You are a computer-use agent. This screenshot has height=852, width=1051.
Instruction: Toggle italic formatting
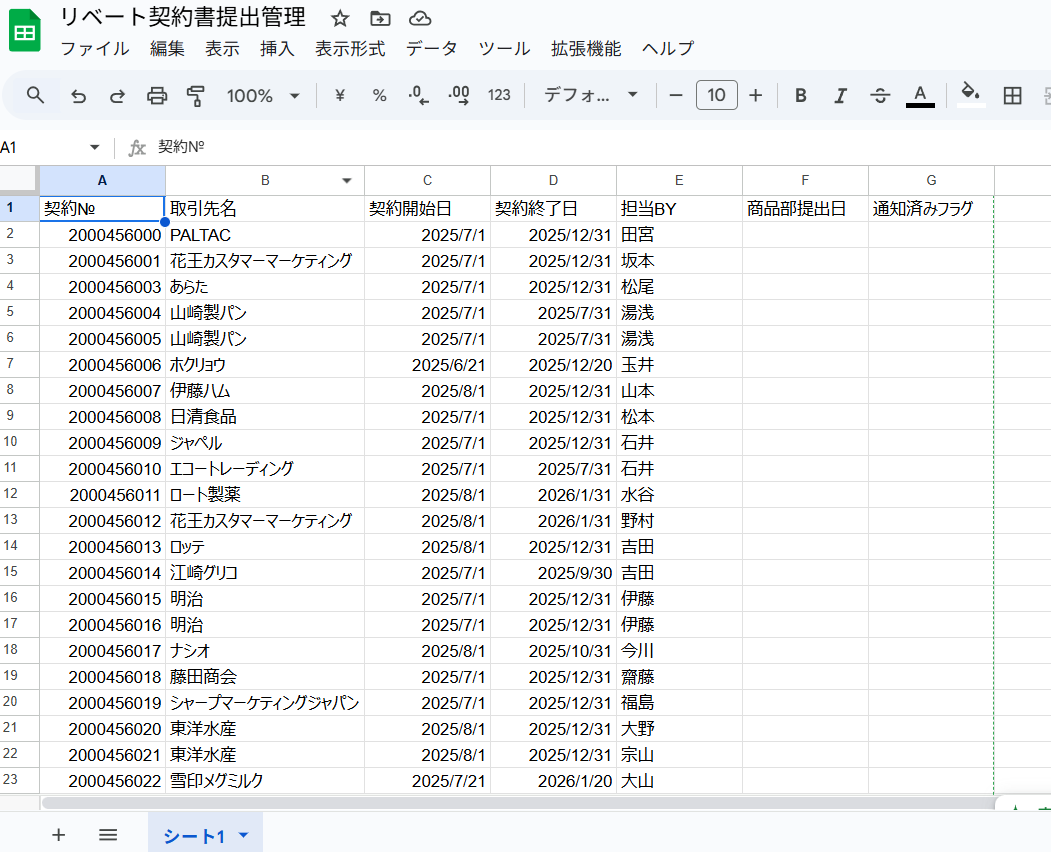click(x=840, y=96)
